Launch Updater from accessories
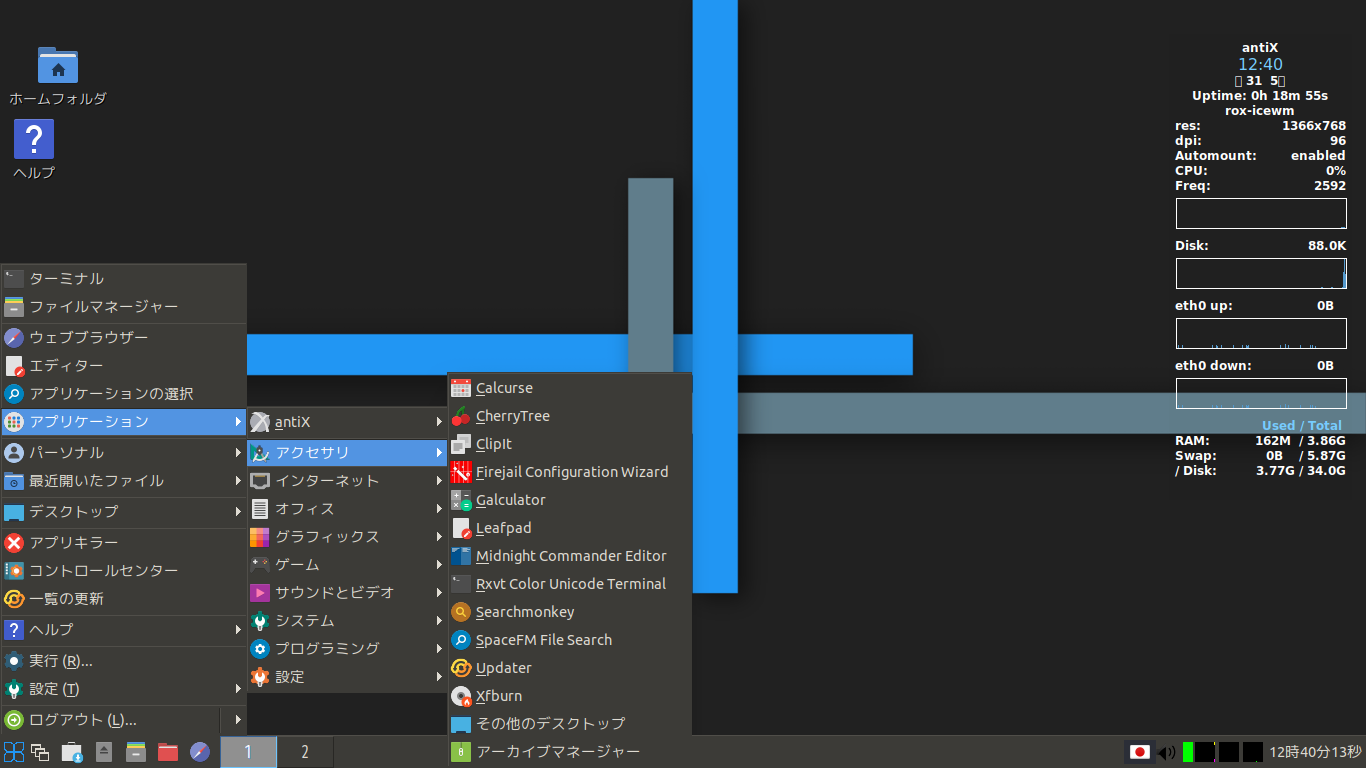The height and width of the screenshot is (768, 1366). (569, 668)
